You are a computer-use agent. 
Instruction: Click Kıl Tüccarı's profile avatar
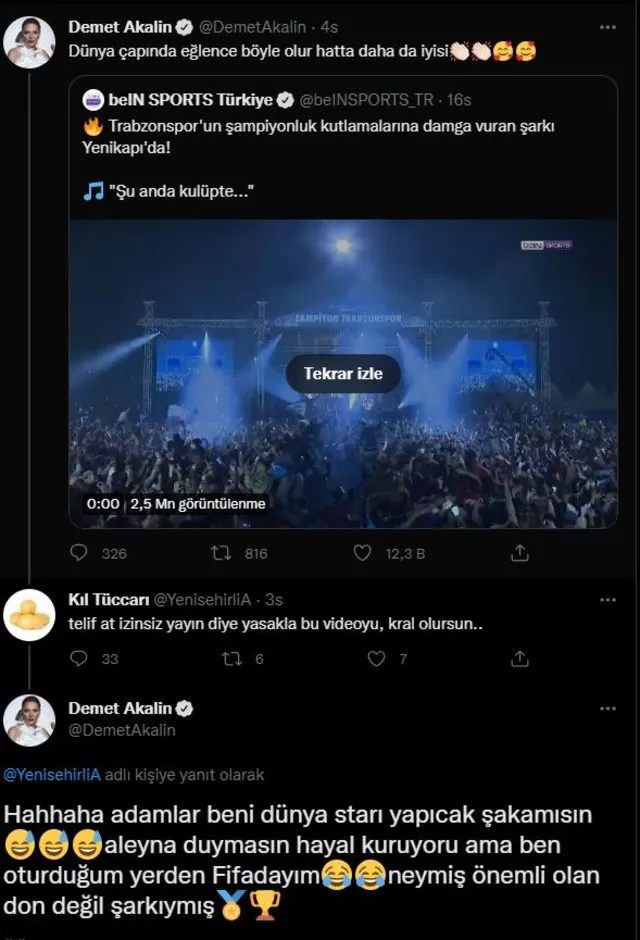click(30, 615)
